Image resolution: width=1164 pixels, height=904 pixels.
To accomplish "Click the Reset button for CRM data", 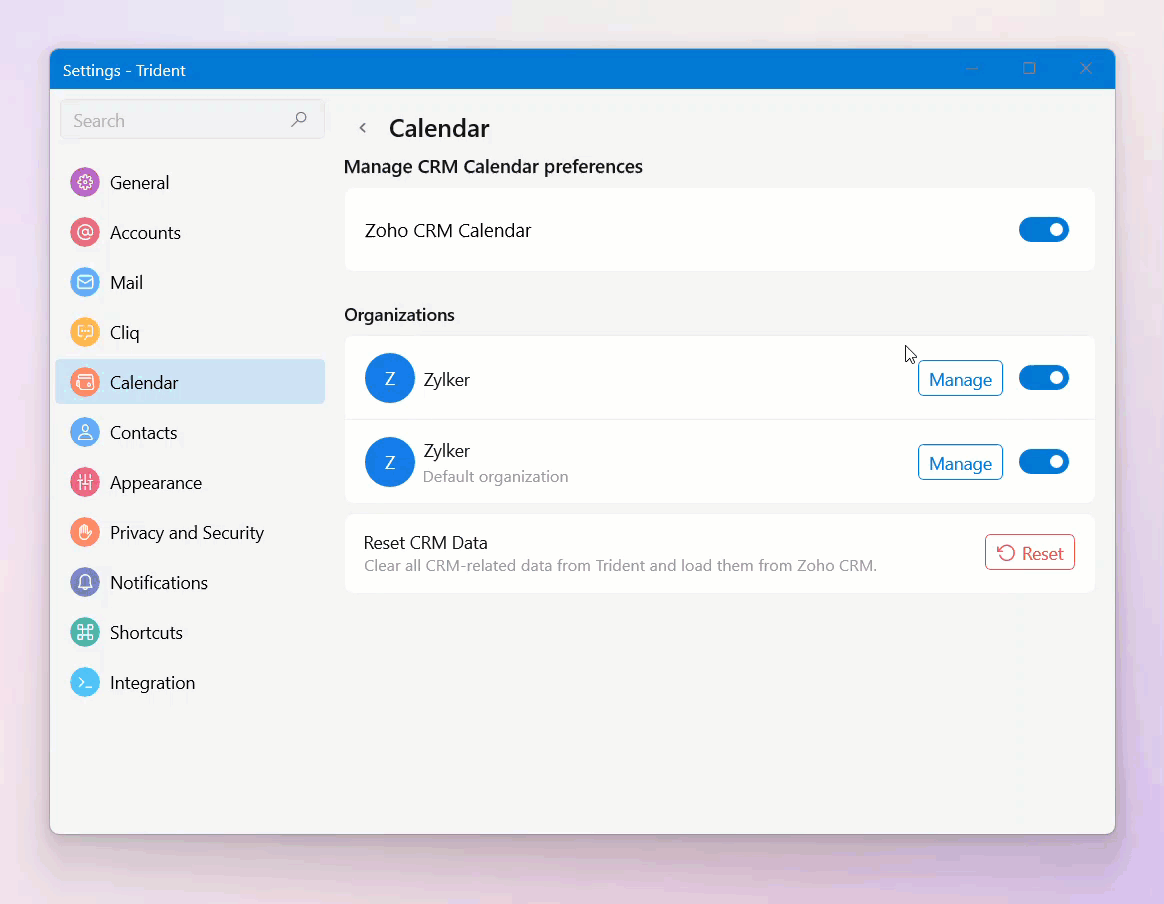I will click(1030, 552).
